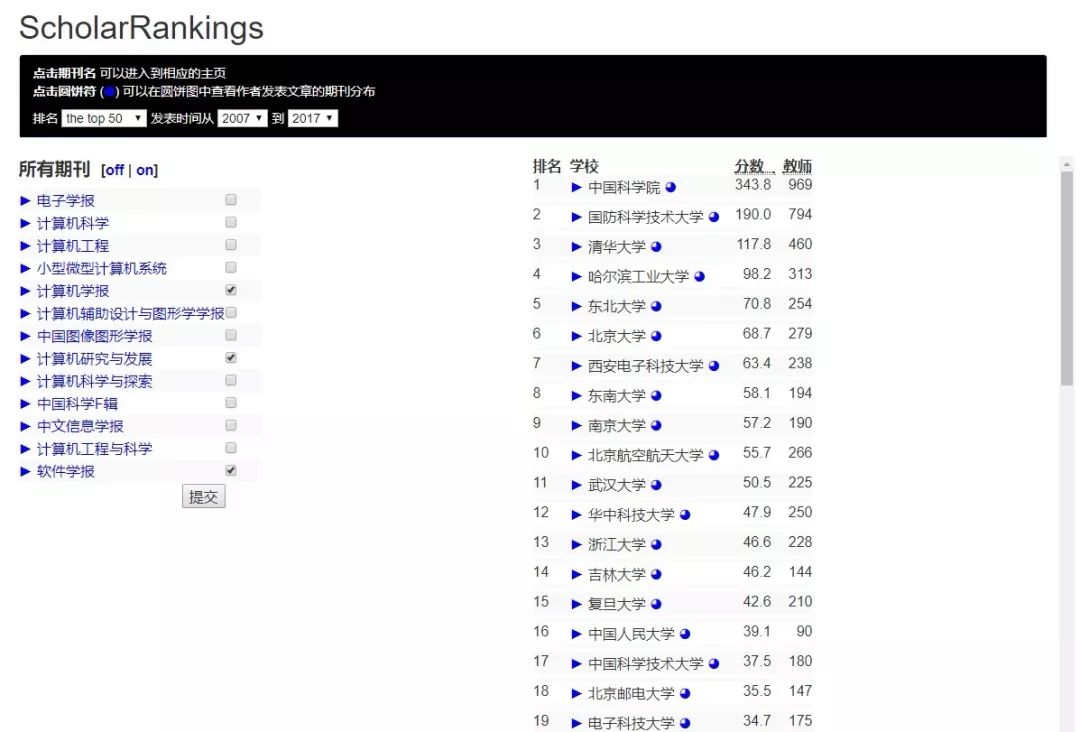Screen dimensions: 1080x732
Task: Open the 中国科学F辑 journal link
Action: [x=77, y=404]
